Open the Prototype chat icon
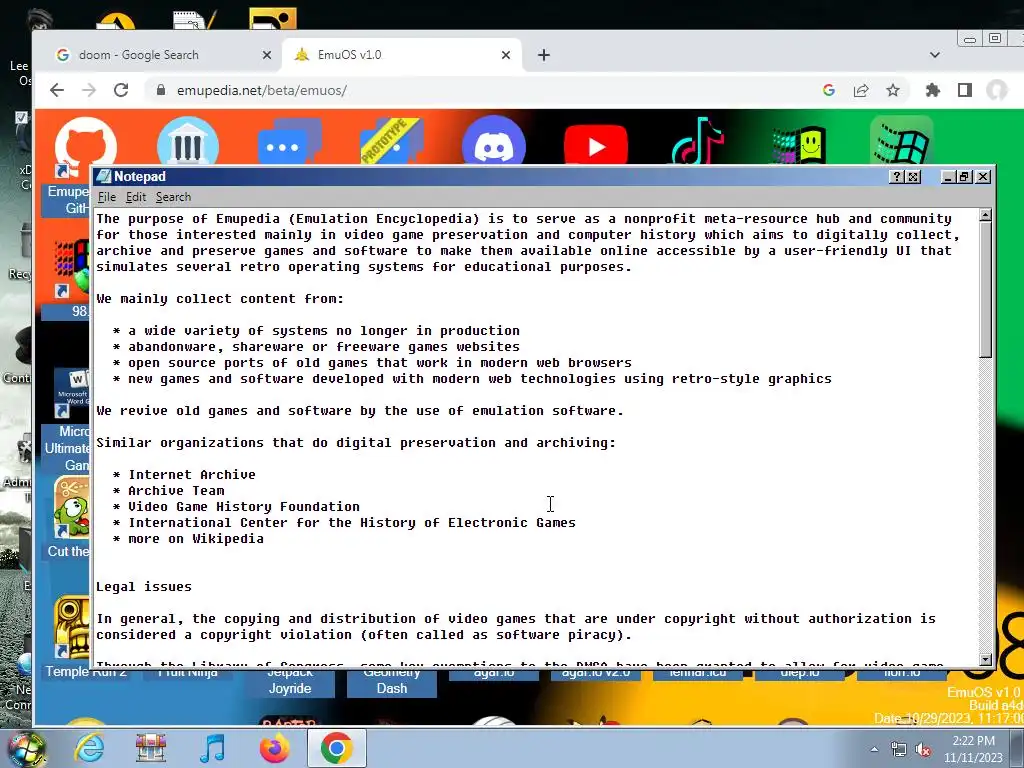1024x768 pixels. click(392, 141)
